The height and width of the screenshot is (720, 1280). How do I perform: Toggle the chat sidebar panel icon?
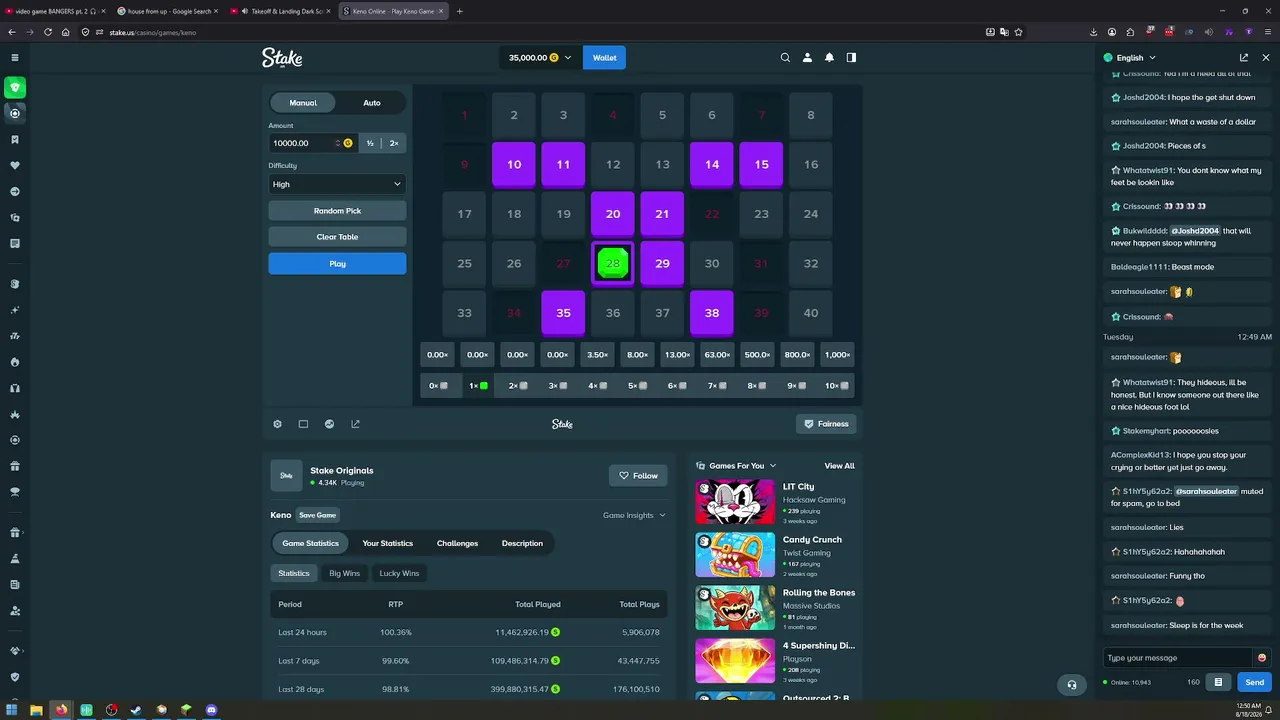coord(851,58)
